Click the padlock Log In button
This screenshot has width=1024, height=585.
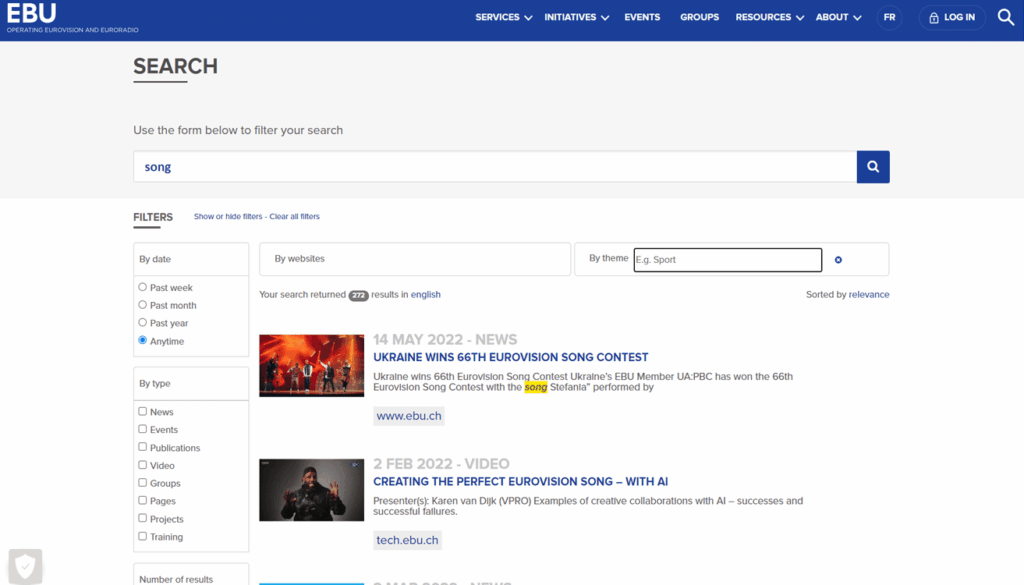point(951,17)
